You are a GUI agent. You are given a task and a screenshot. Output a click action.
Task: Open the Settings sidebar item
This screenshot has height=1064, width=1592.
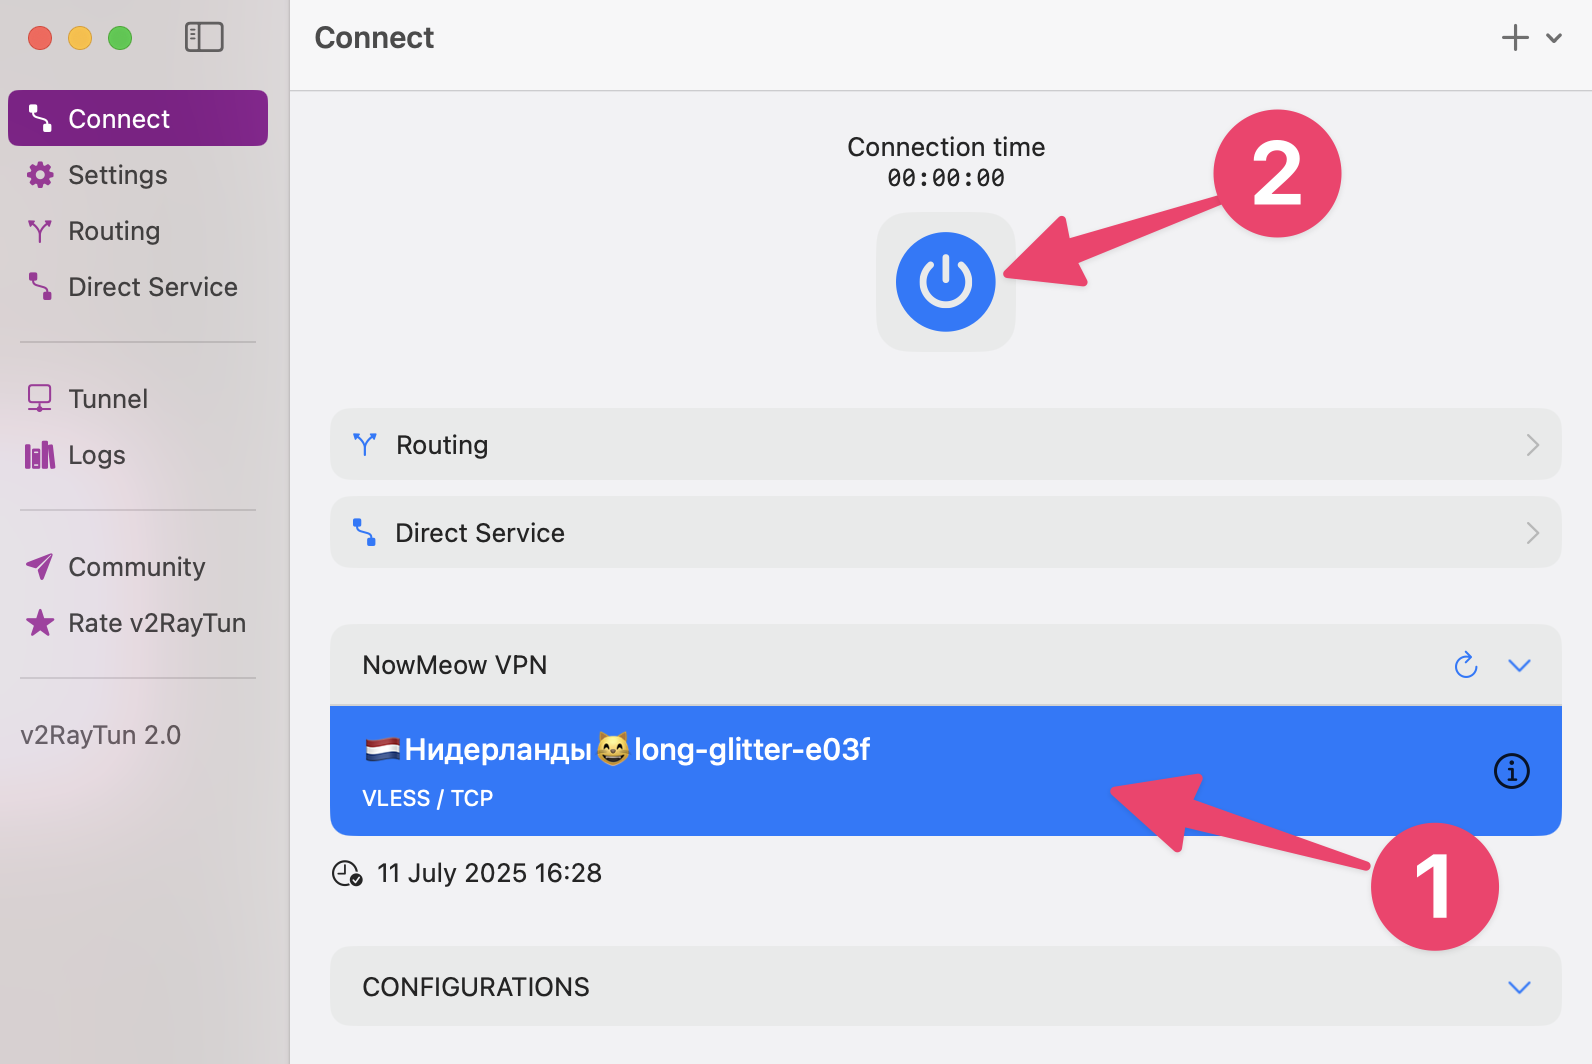[118, 175]
